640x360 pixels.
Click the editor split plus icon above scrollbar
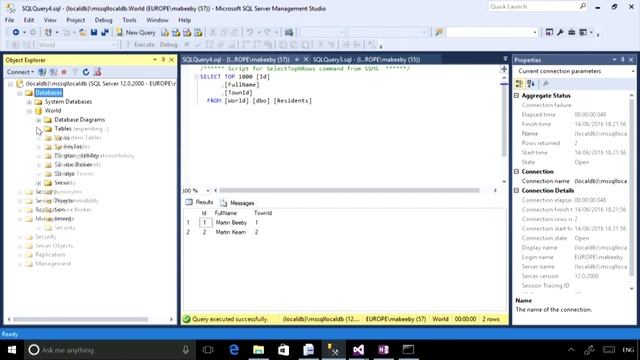click(504, 69)
